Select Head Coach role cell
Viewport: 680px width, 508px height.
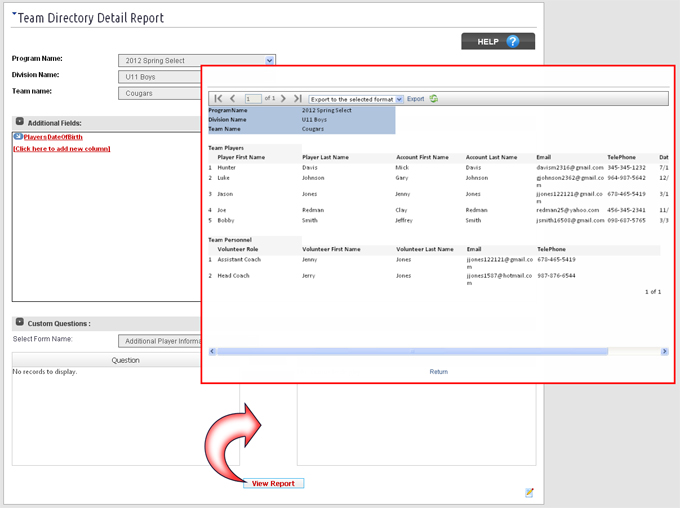tap(233, 275)
